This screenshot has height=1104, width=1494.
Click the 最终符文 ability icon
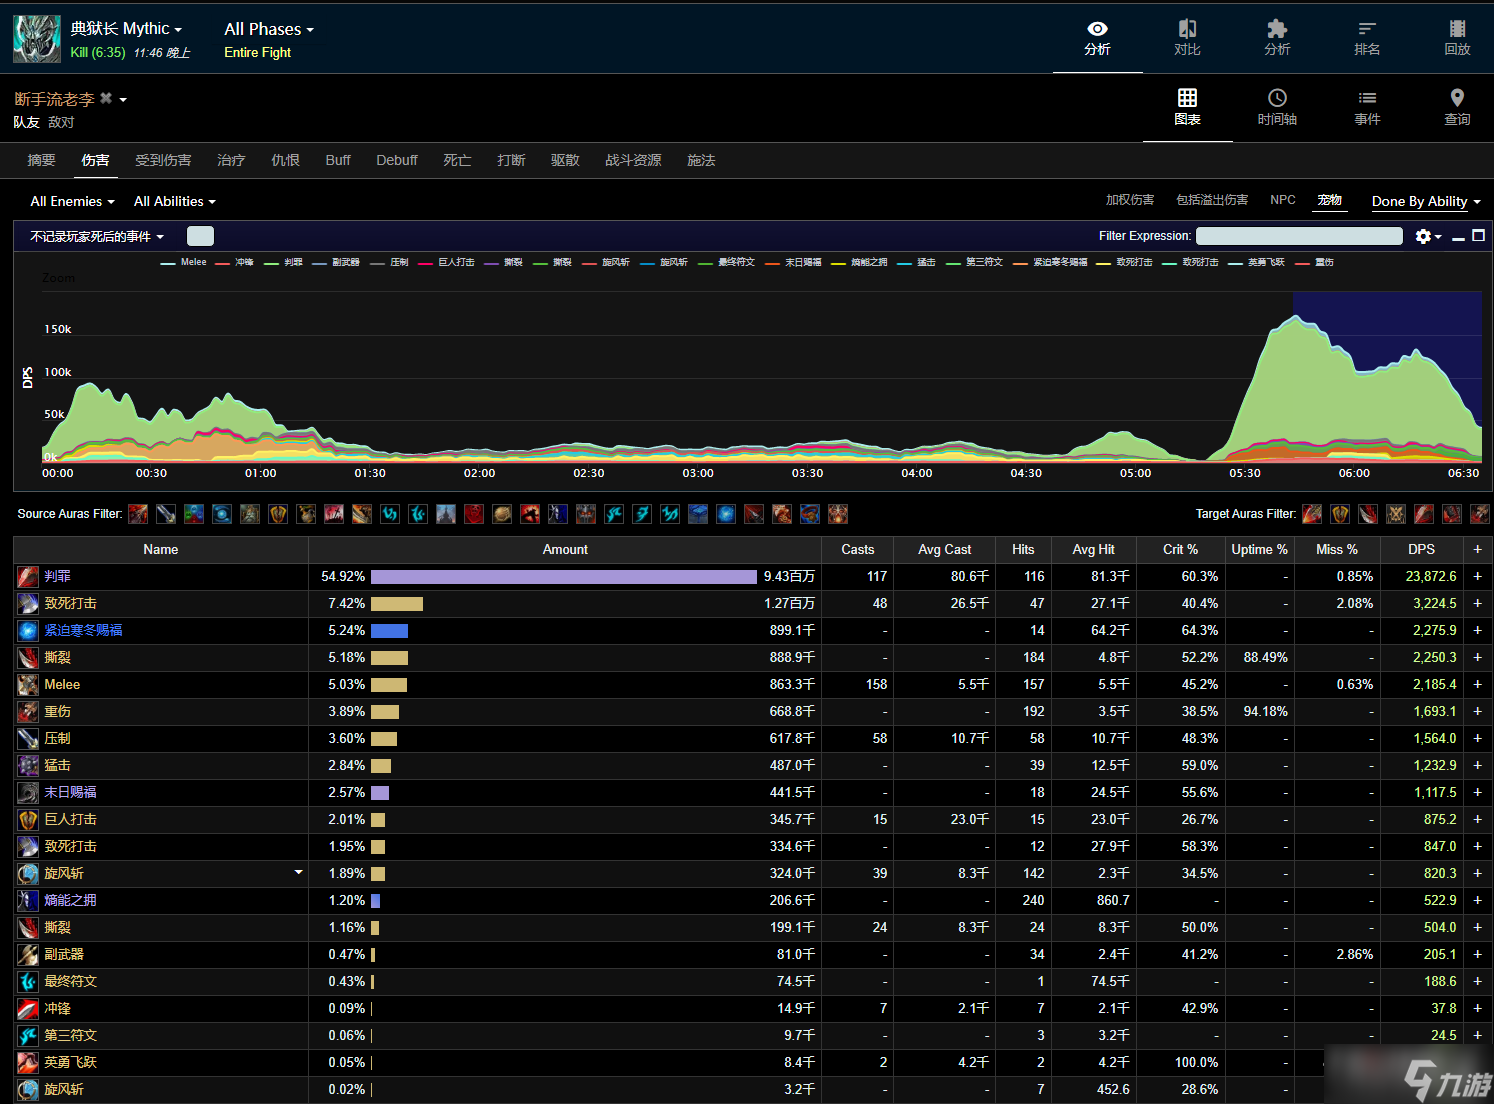click(28, 982)
